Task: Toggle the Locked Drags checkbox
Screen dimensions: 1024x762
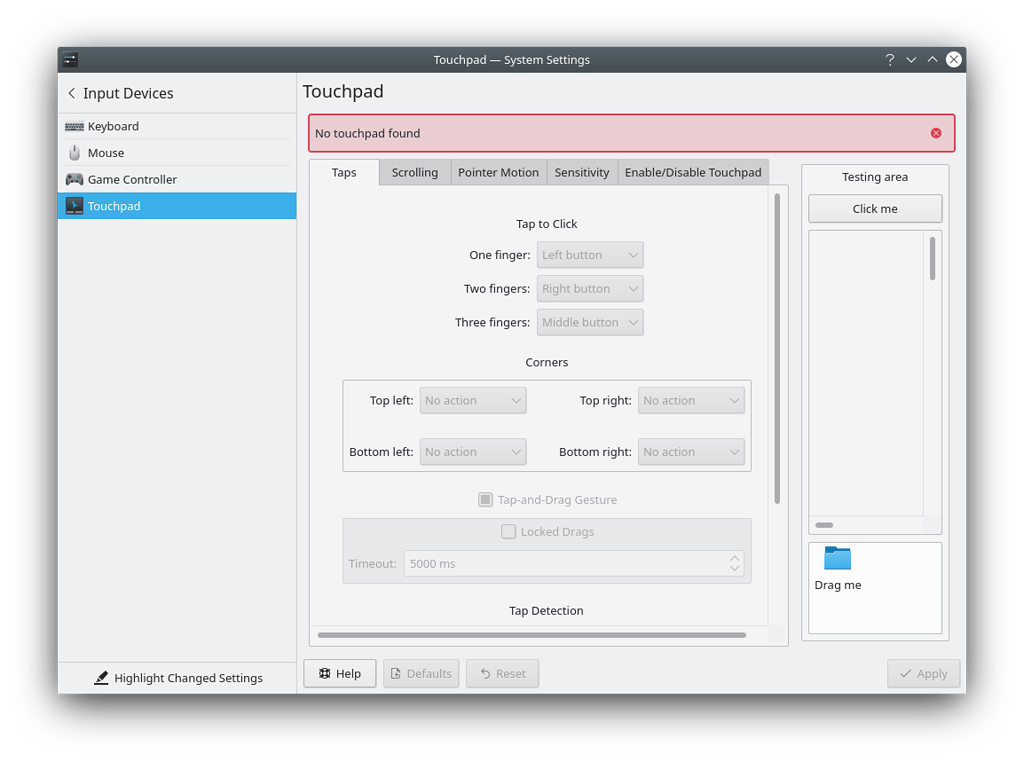Action: 508,531
